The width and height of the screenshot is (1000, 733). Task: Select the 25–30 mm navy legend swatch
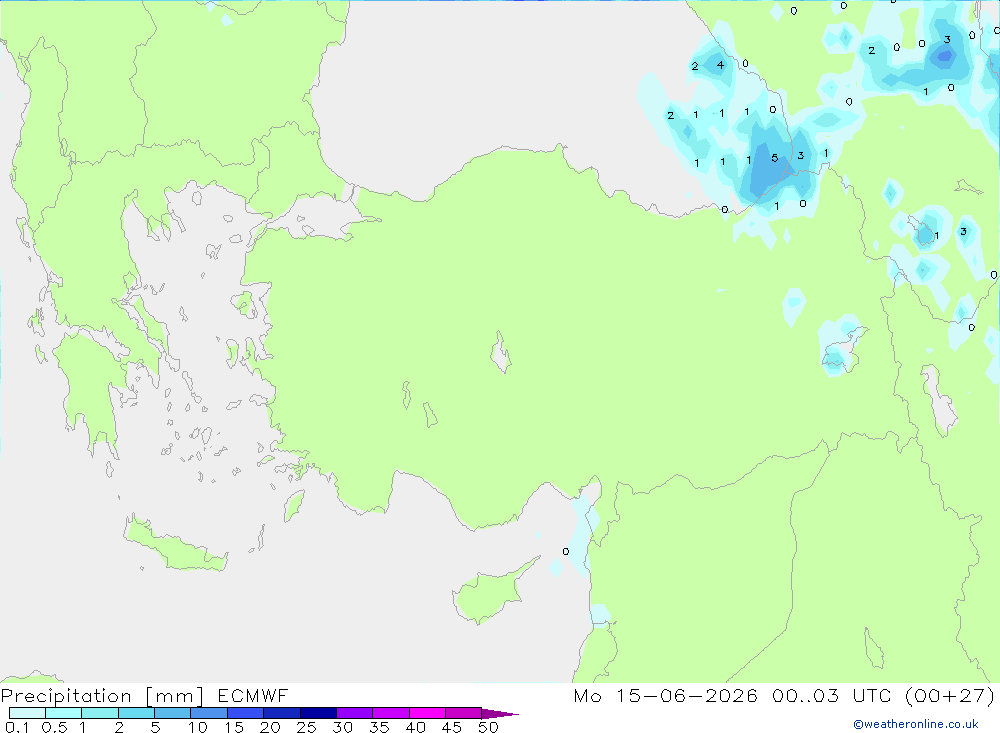click(x=318, y=713)
